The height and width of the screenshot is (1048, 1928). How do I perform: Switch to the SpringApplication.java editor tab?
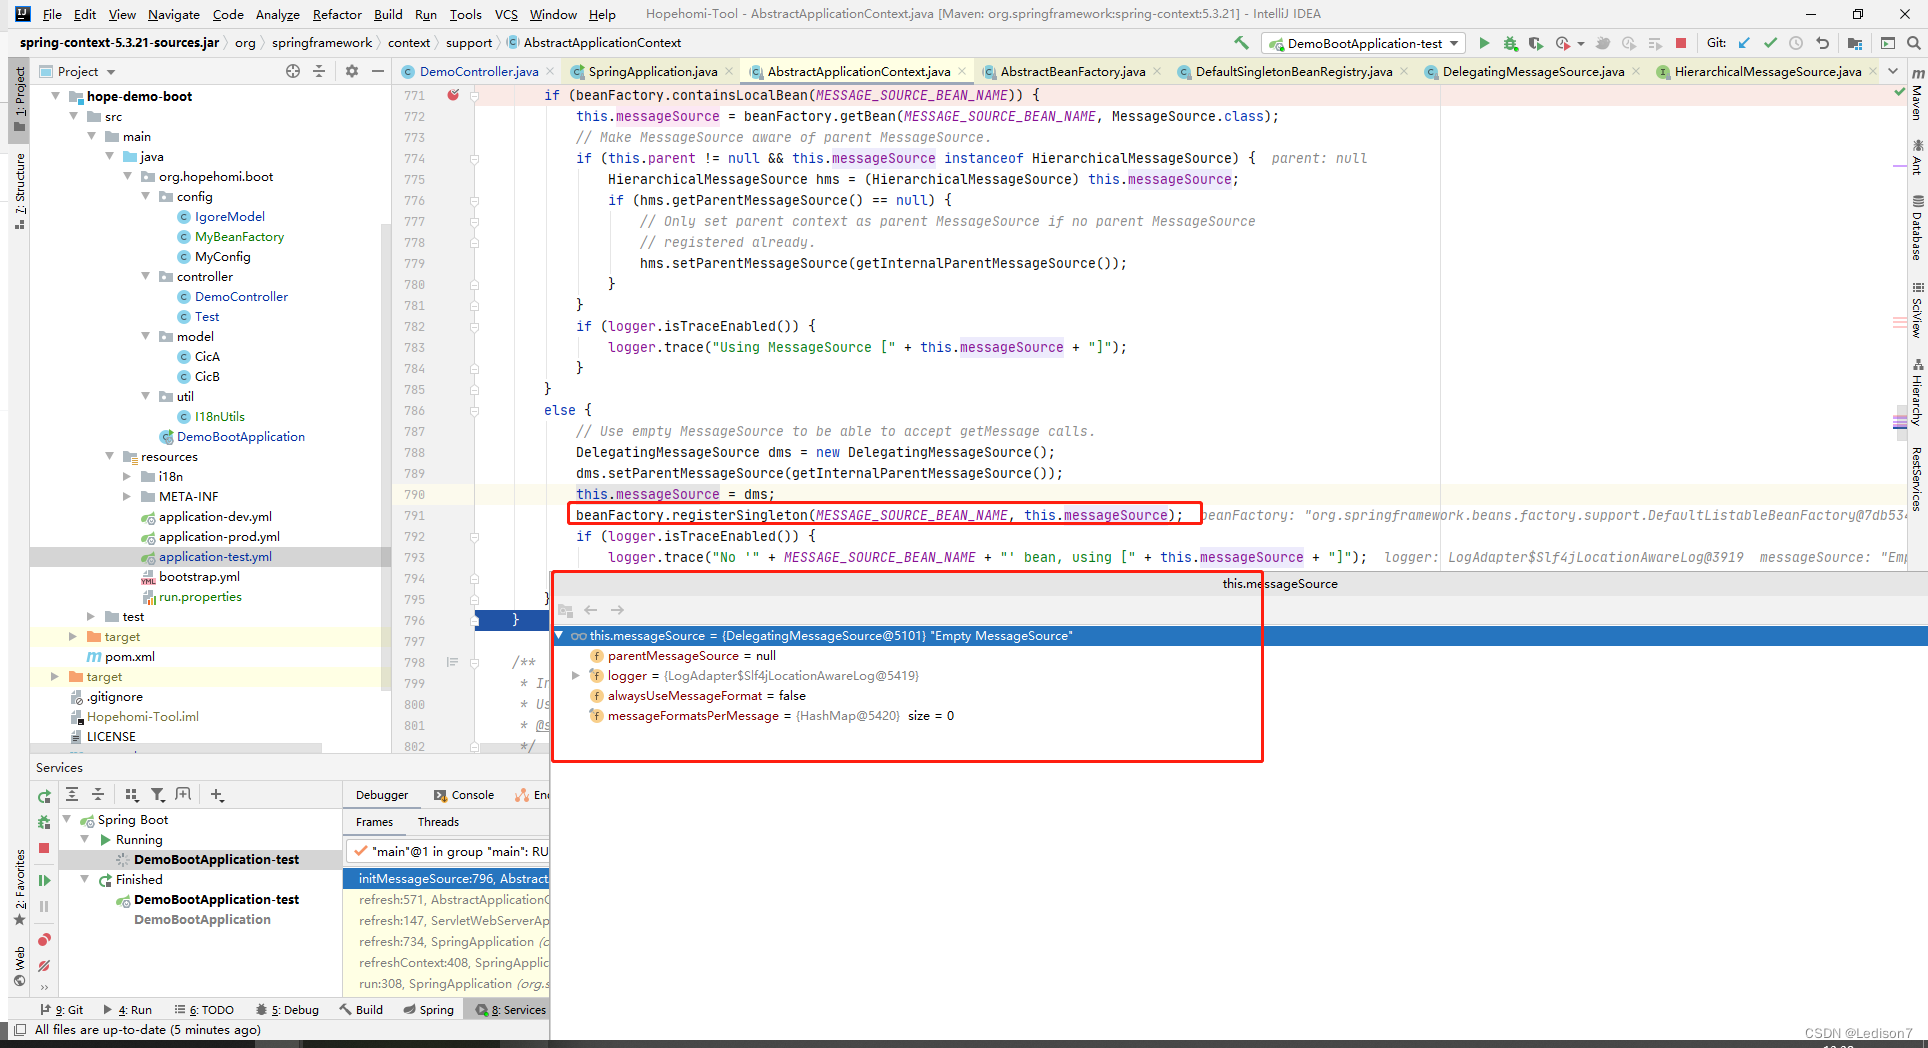click(x=651, y=71)
